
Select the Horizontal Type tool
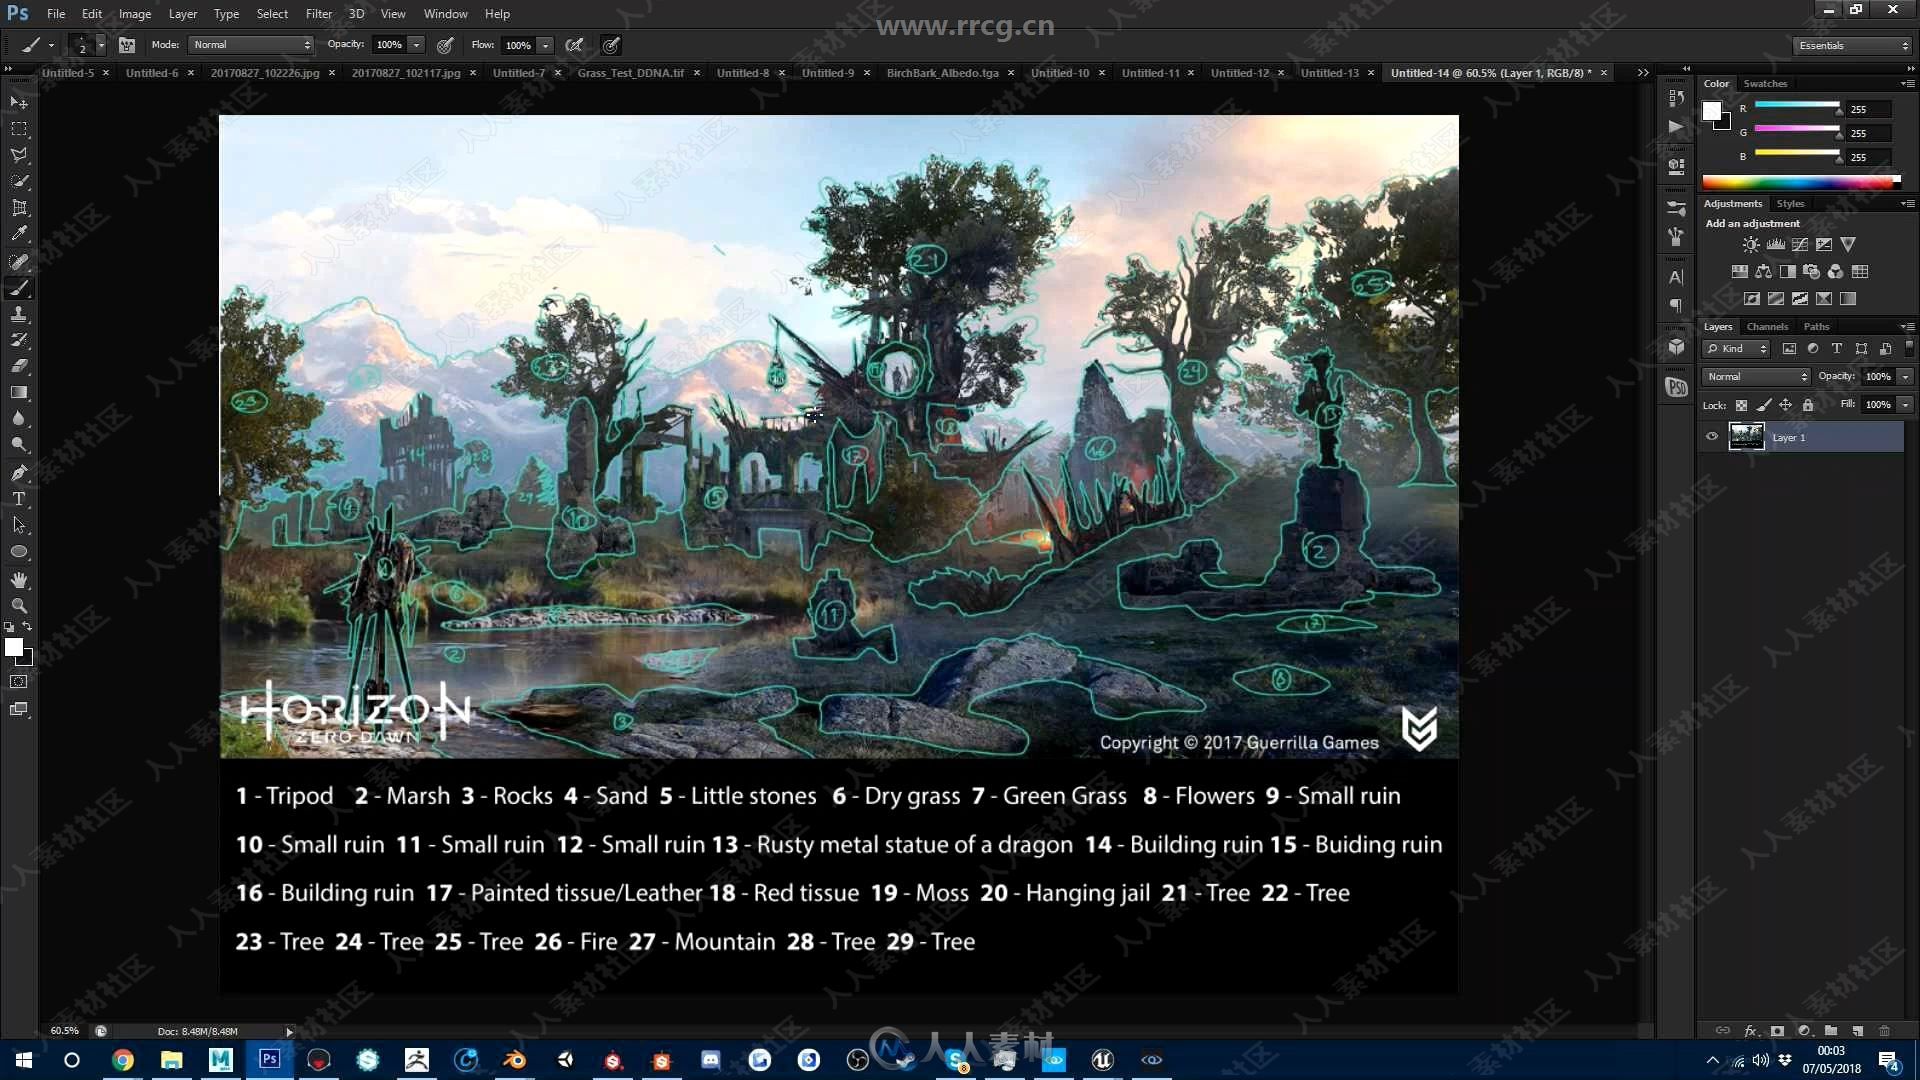(x=19, y=499)
